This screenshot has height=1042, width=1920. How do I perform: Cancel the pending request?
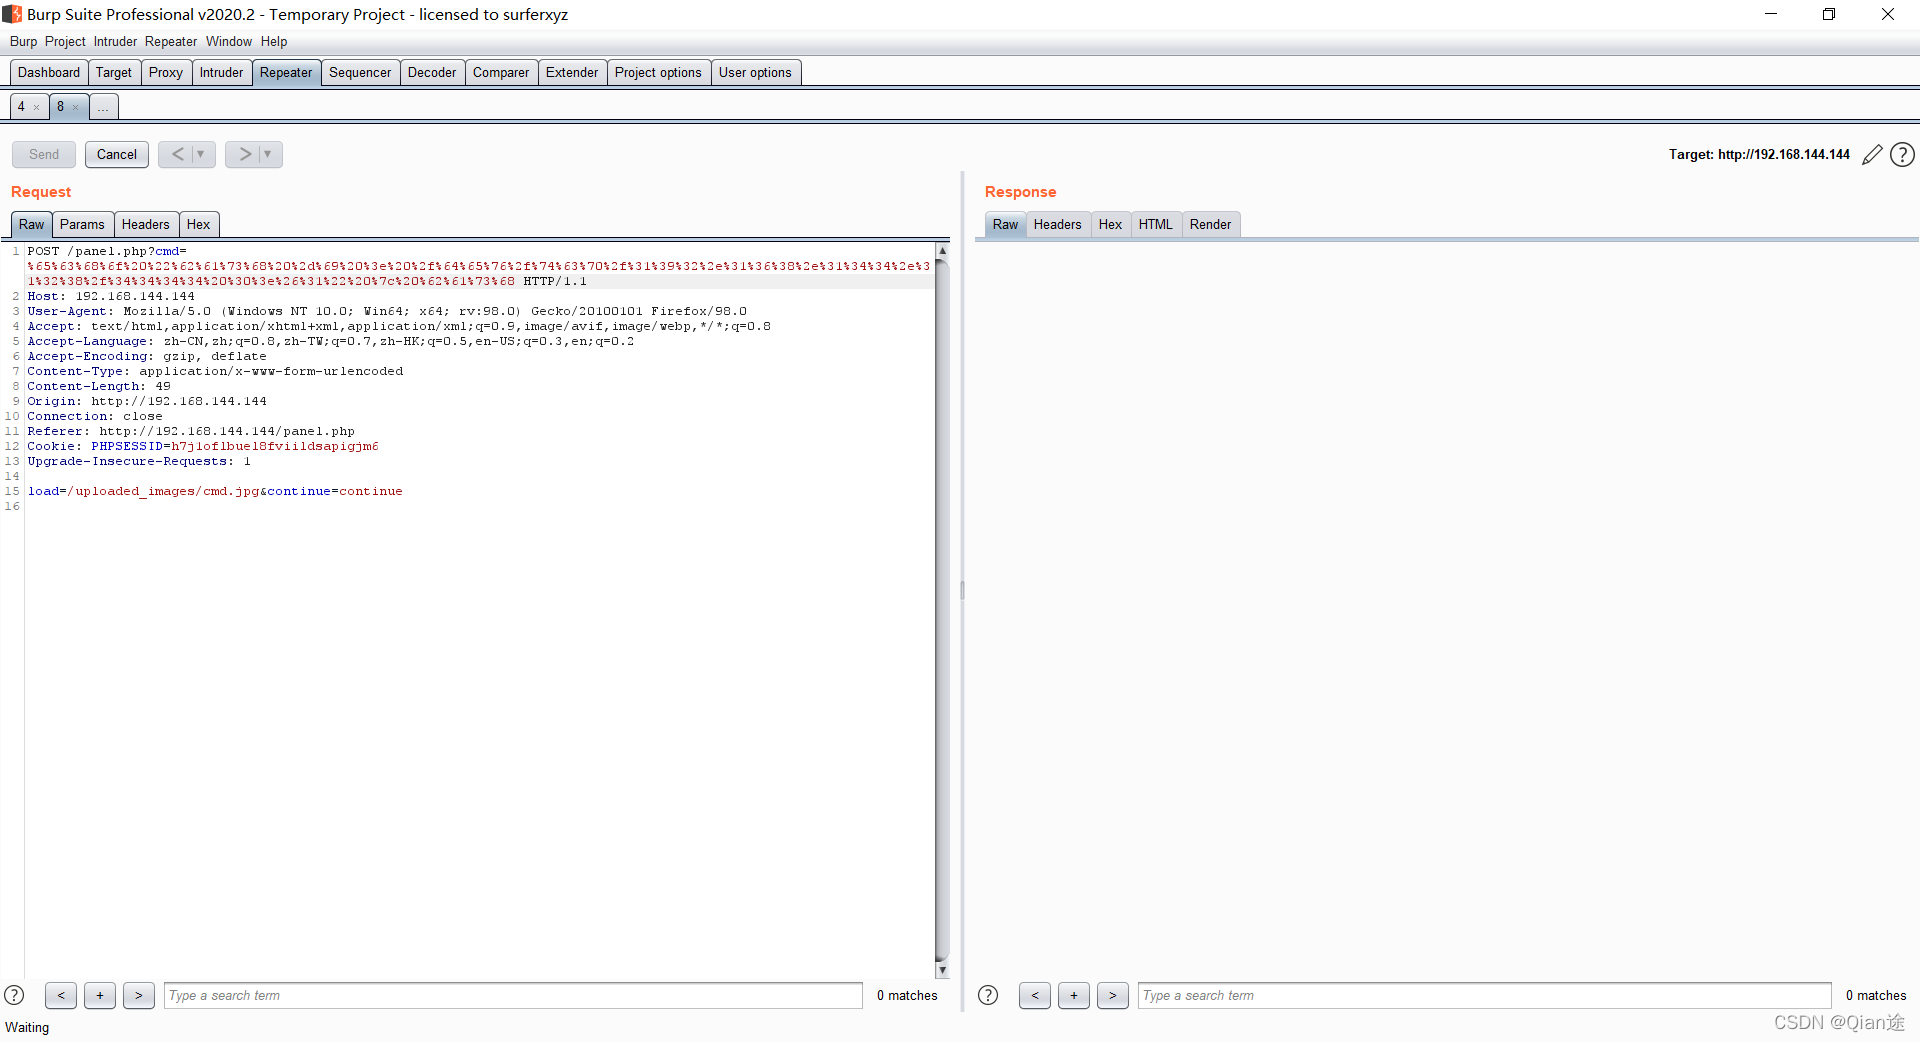pos(117,154)
